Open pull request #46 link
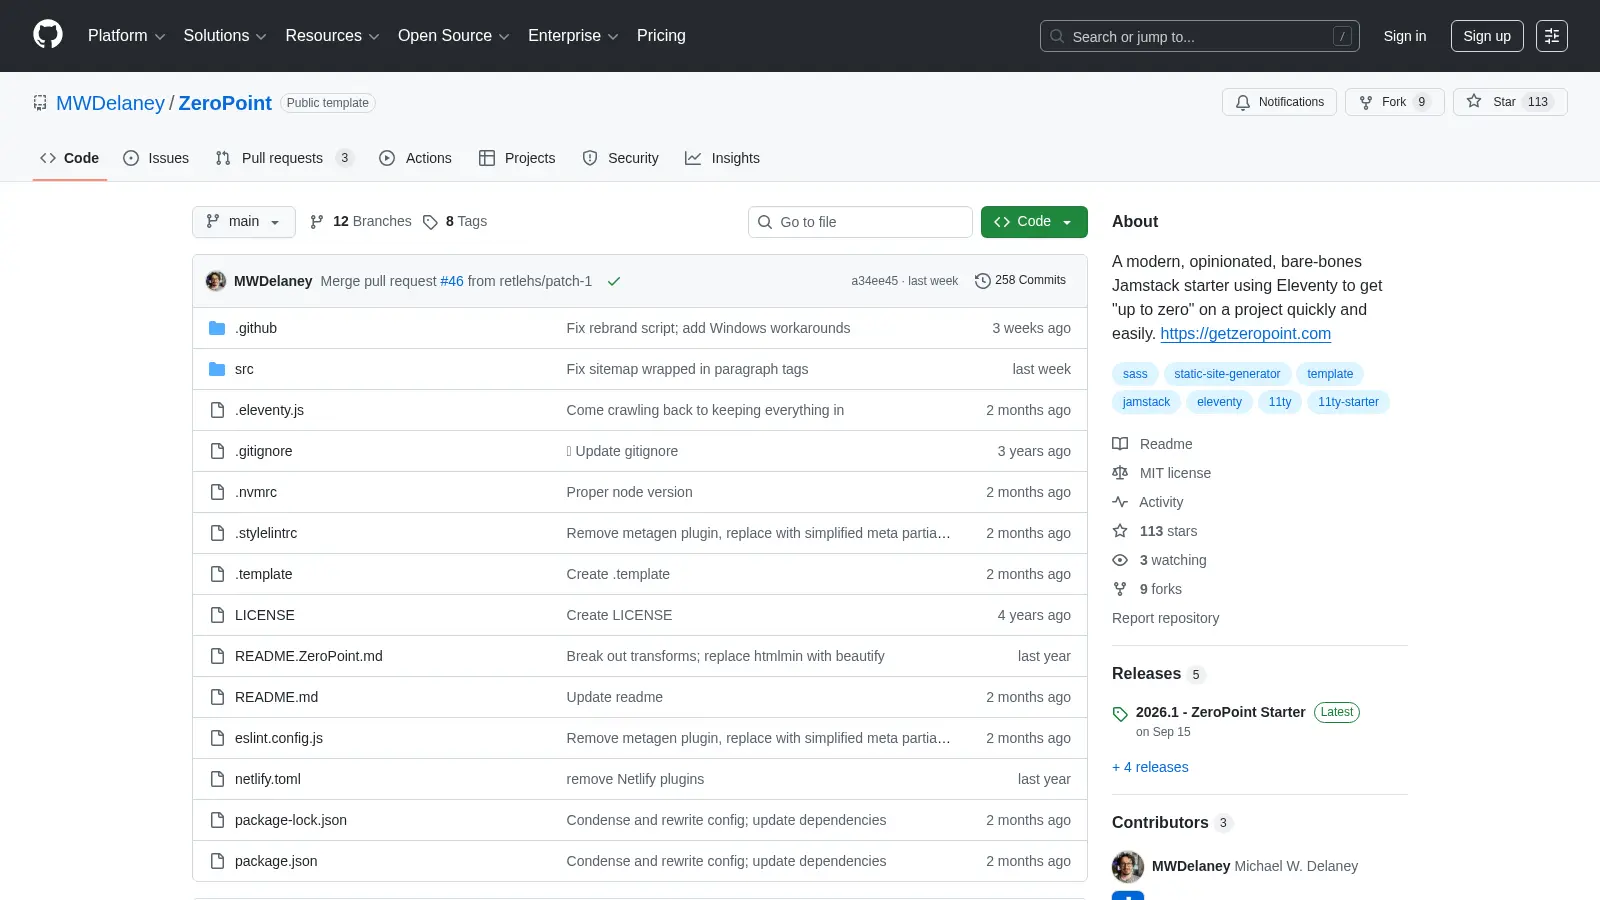 coord(452,281)
